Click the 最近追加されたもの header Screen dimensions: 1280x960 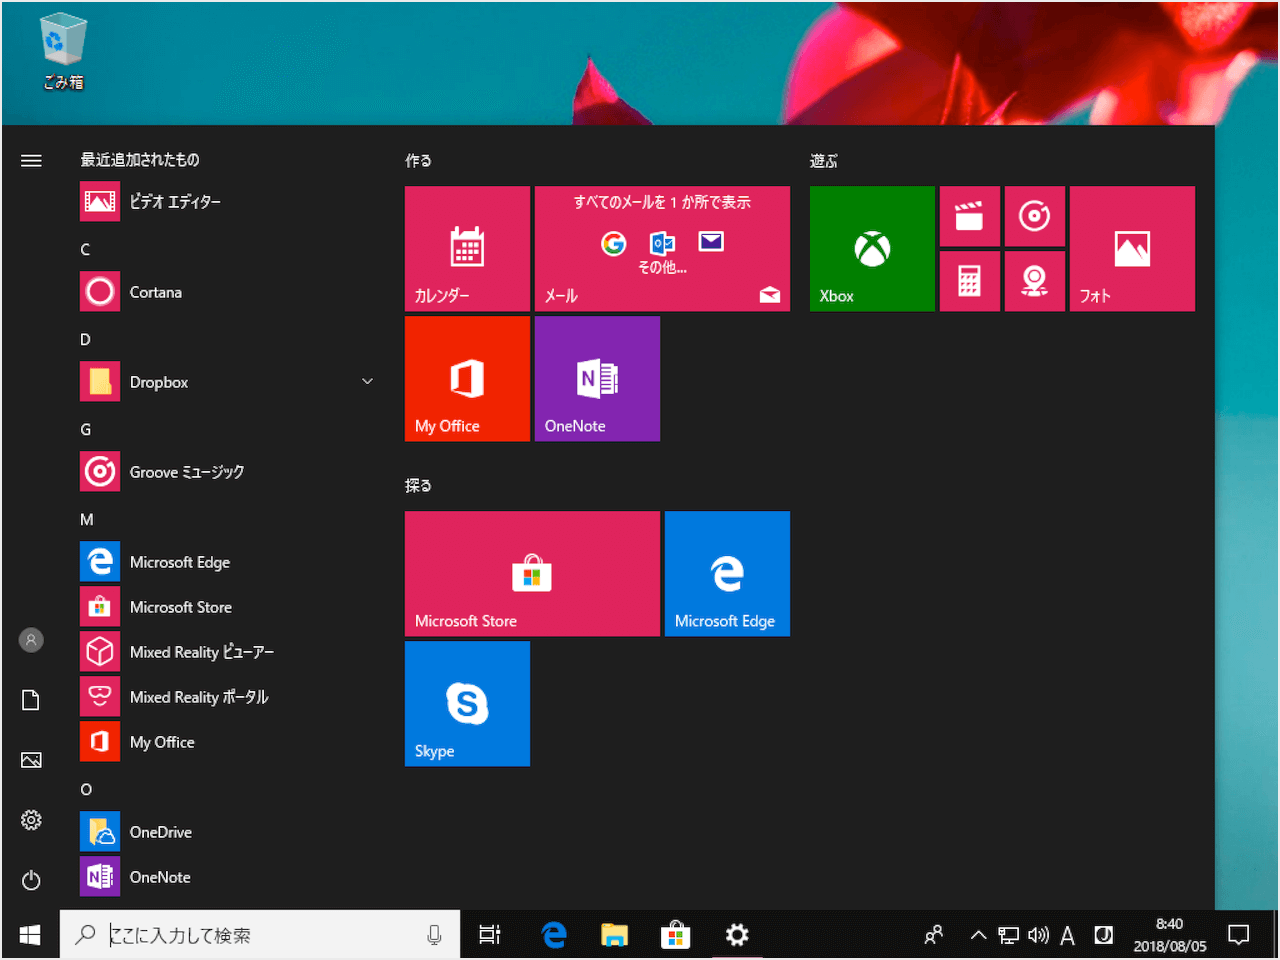coord(140,160)
